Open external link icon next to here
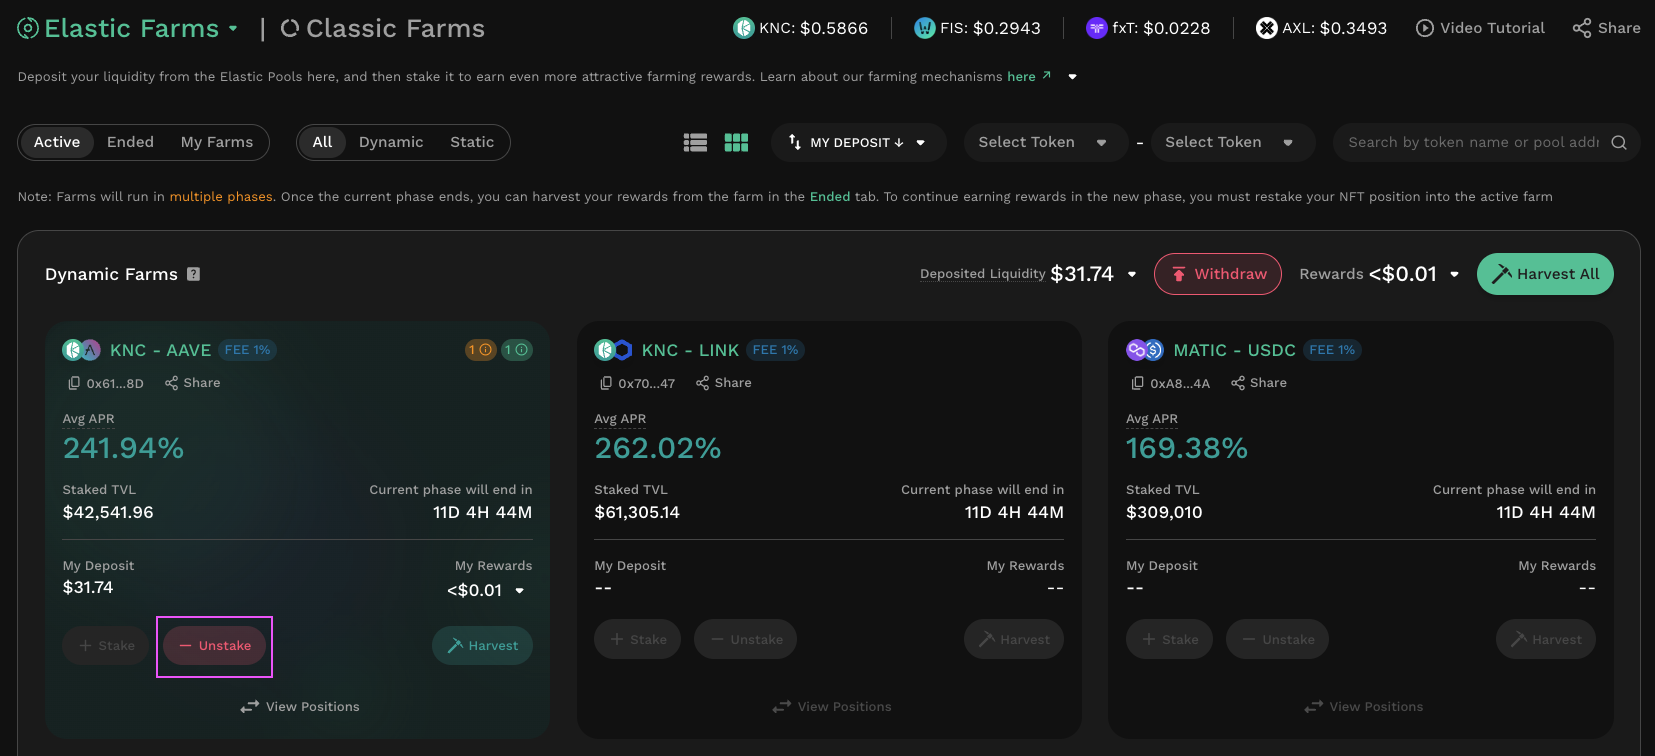Image resolution: width=1655 pixels, height=756 pixels. pyautogui.click(x=1047, y=75)
